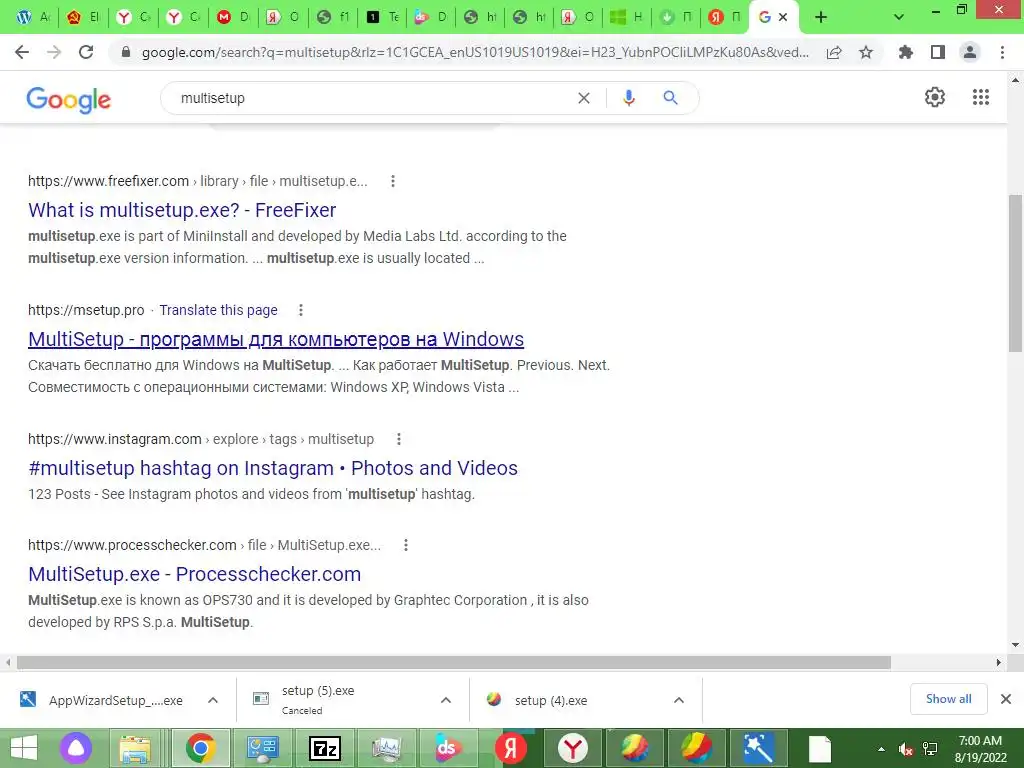Focus the address bar URL
Viewport: 1024px width, 768px height.
(475, 52)
